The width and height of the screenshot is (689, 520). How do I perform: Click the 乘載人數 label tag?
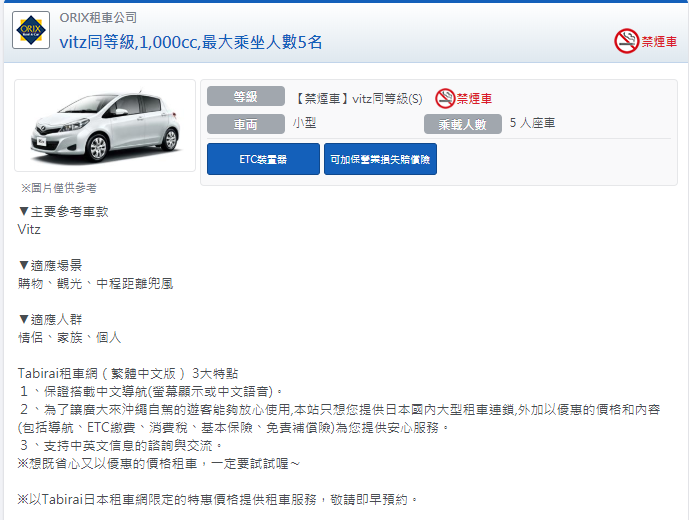[463, 124]
